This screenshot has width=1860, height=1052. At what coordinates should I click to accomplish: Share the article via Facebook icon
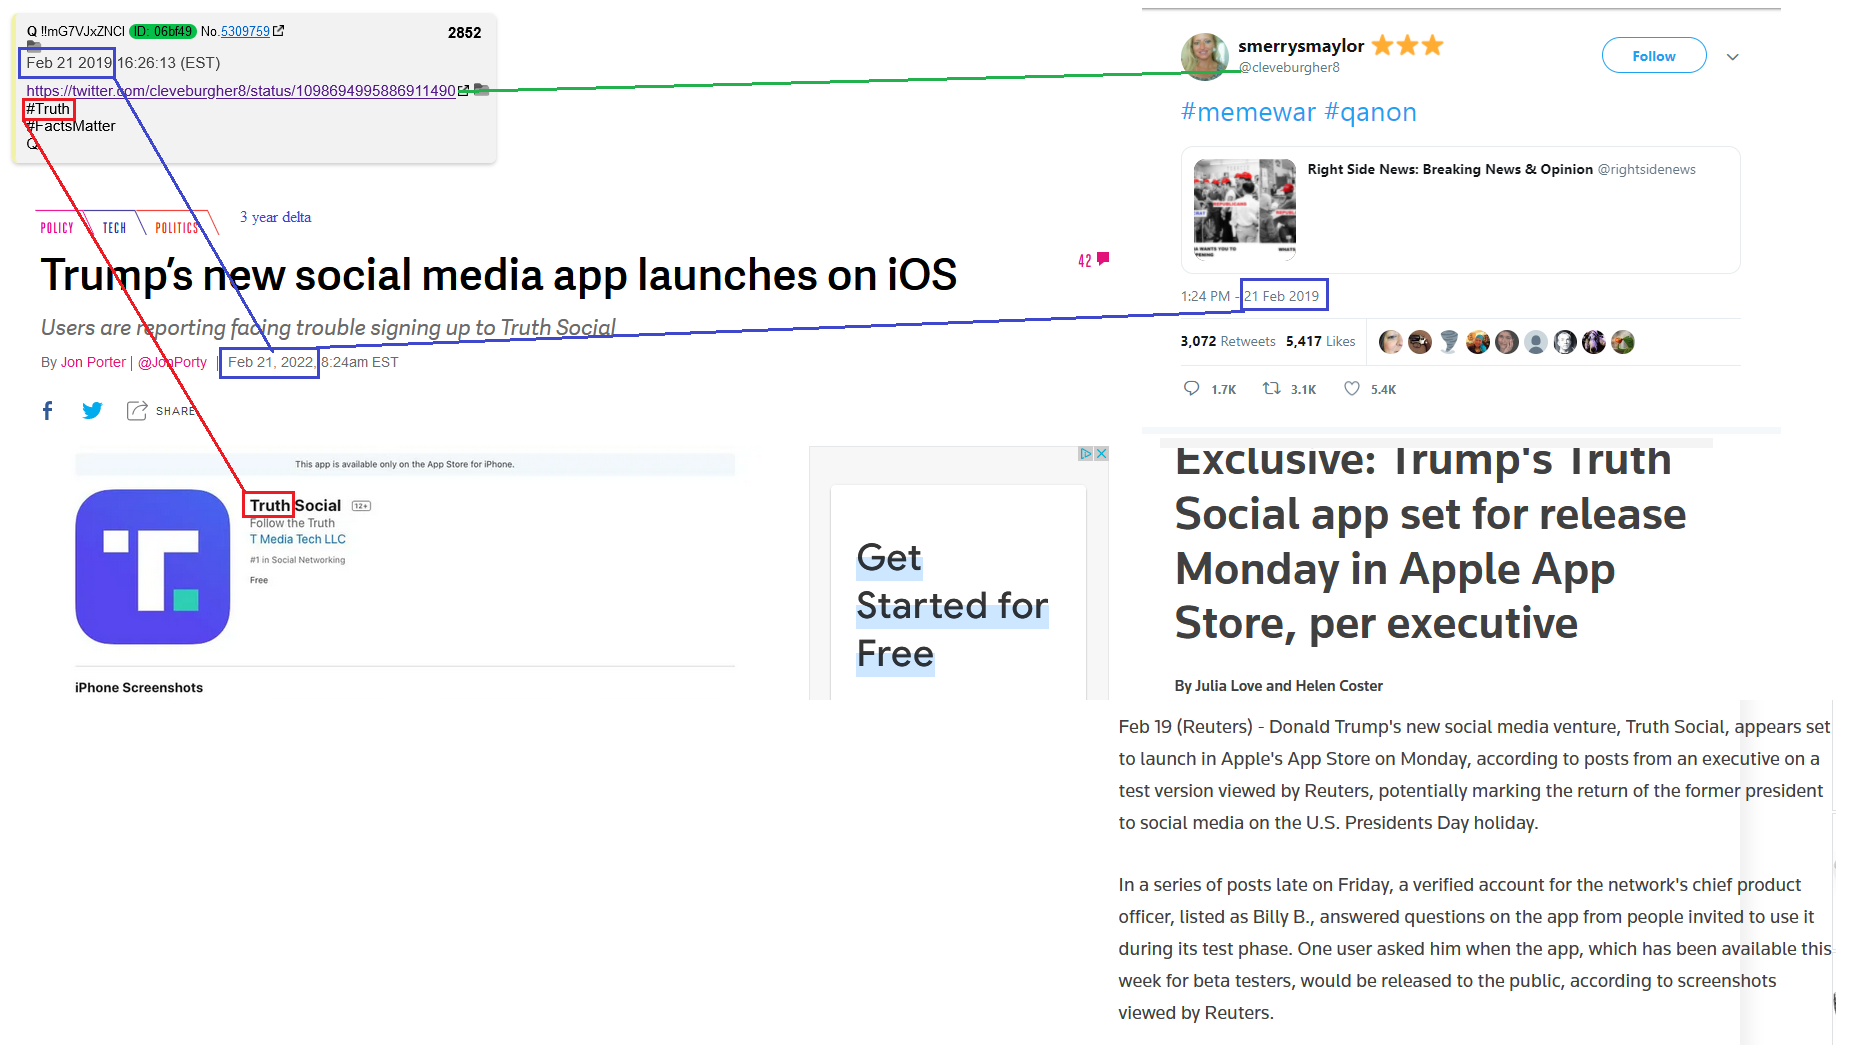click(x=48, y=410)
